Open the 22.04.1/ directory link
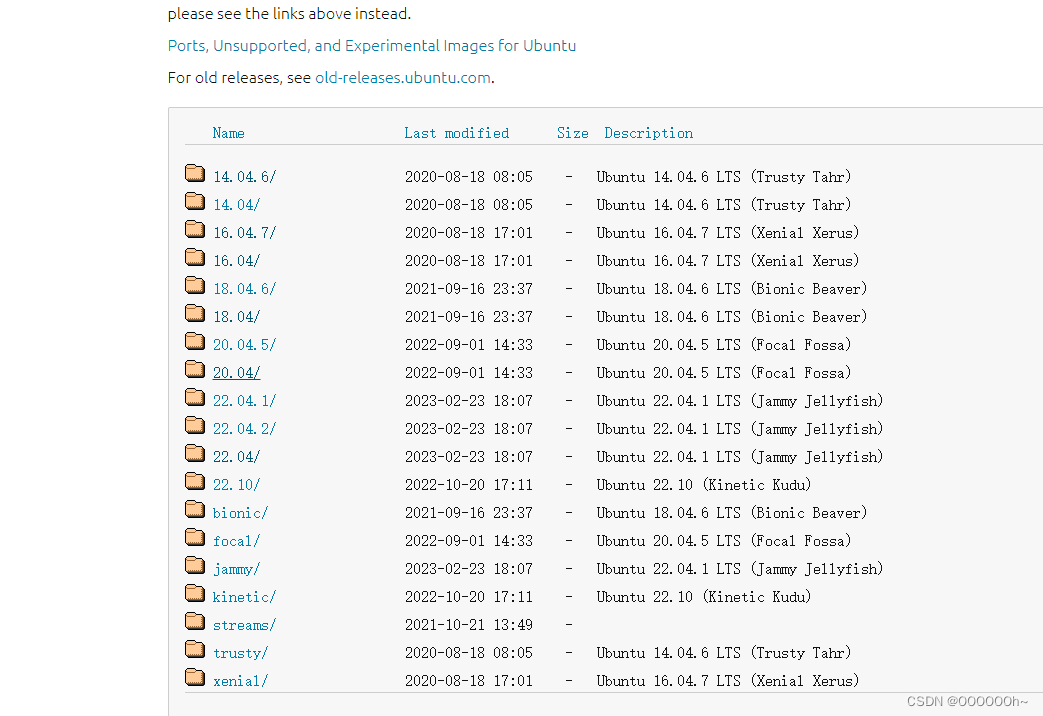Viewport: 1043px width, 716px height. click(x=244, y=401)
